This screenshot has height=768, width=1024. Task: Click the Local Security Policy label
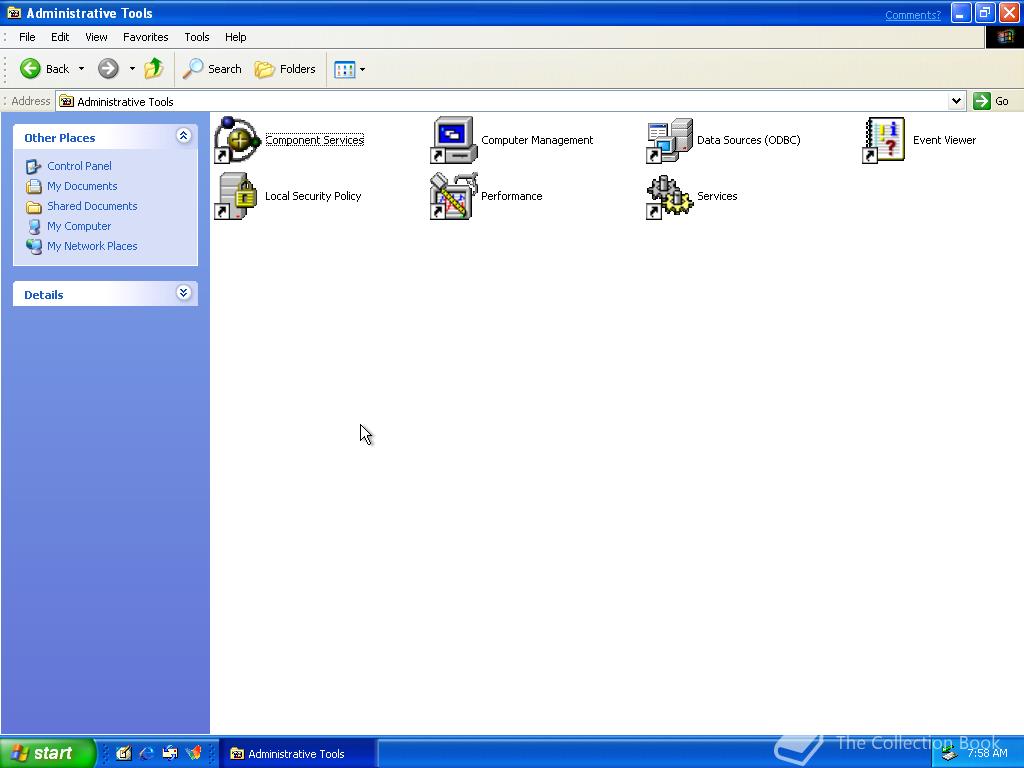click(313, 196)
